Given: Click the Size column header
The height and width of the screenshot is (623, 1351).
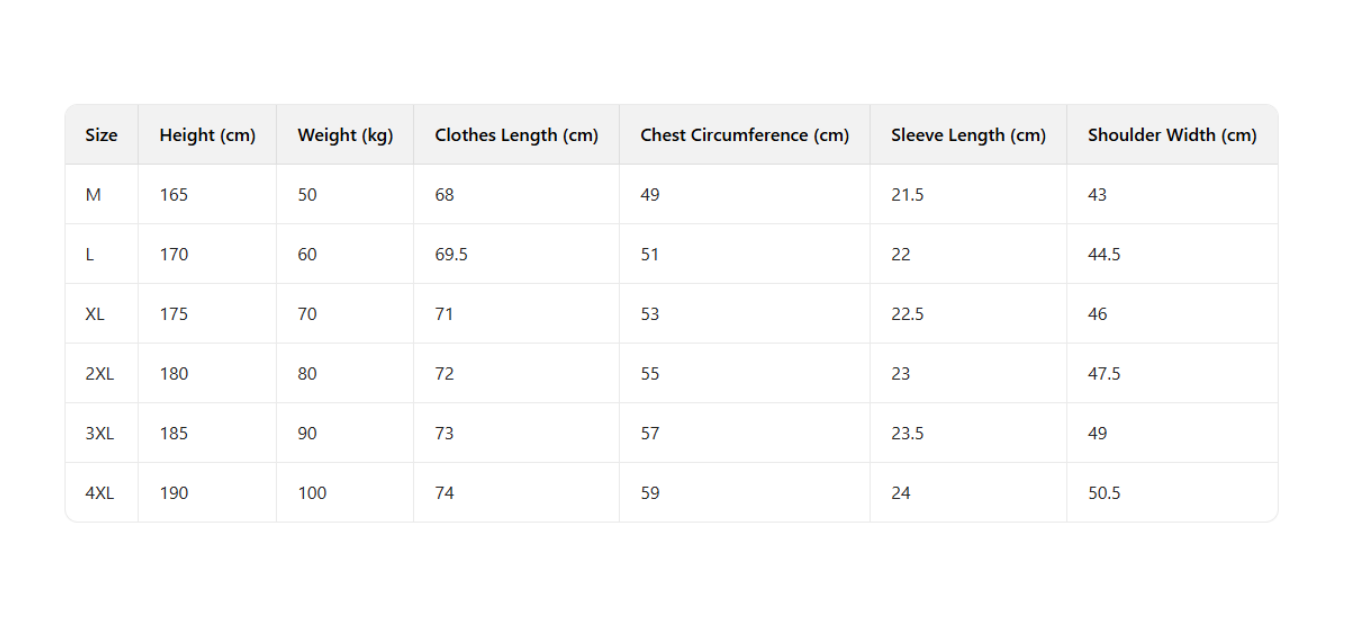Looking at the screenshot, I should click(x=101, y=135).
